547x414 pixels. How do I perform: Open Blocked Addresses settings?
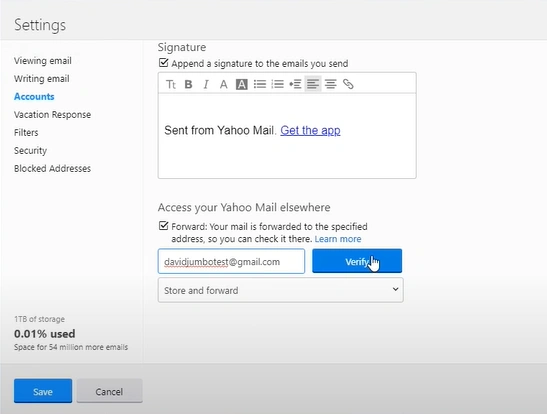[52, 168]
